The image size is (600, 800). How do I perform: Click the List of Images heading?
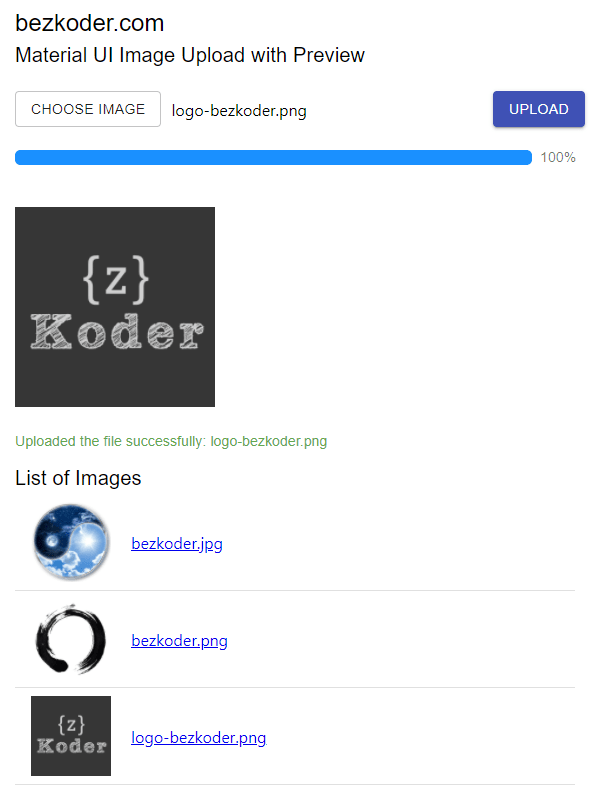[78, 478]
